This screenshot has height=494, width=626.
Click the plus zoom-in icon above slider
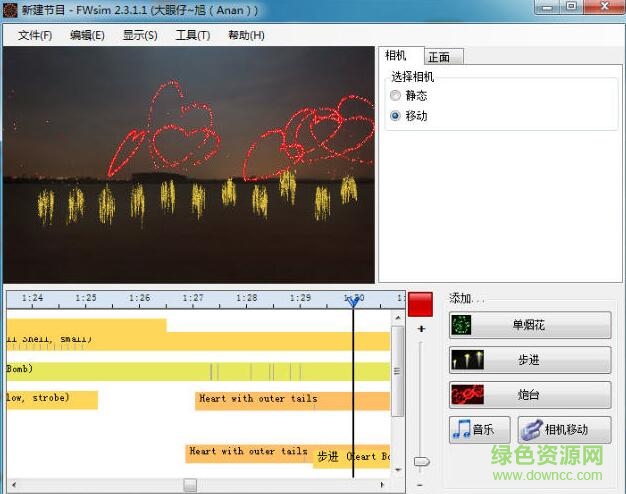(421, 329)
